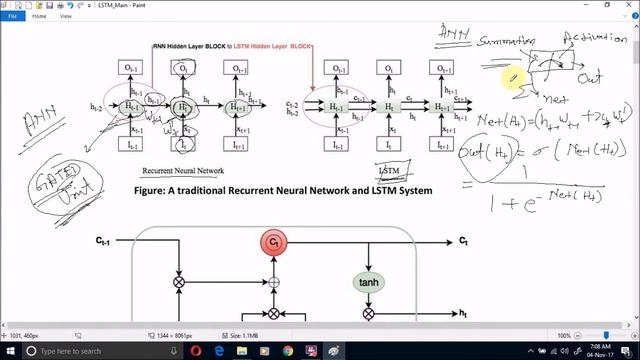The height and width of the screenshot is (360, 640).
Task: Open the File menu
Action: coord(13,16)
